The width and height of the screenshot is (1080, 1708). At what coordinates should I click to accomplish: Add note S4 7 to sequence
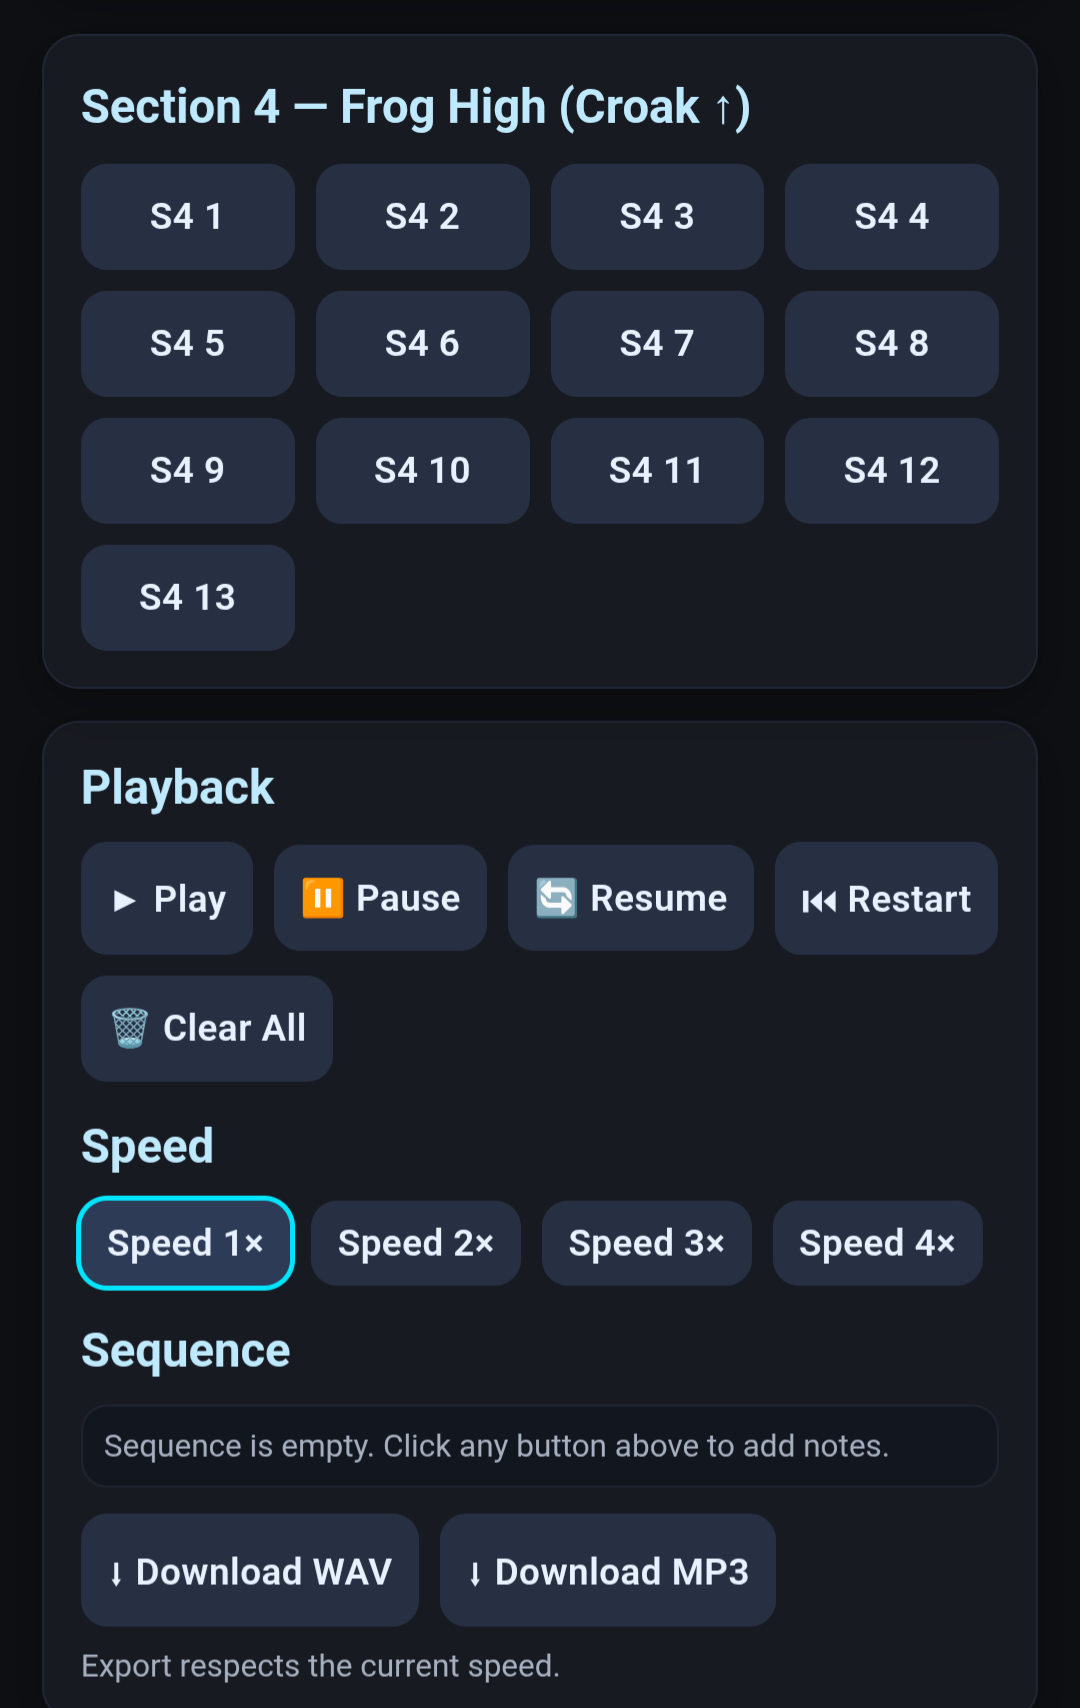(657, 344)
